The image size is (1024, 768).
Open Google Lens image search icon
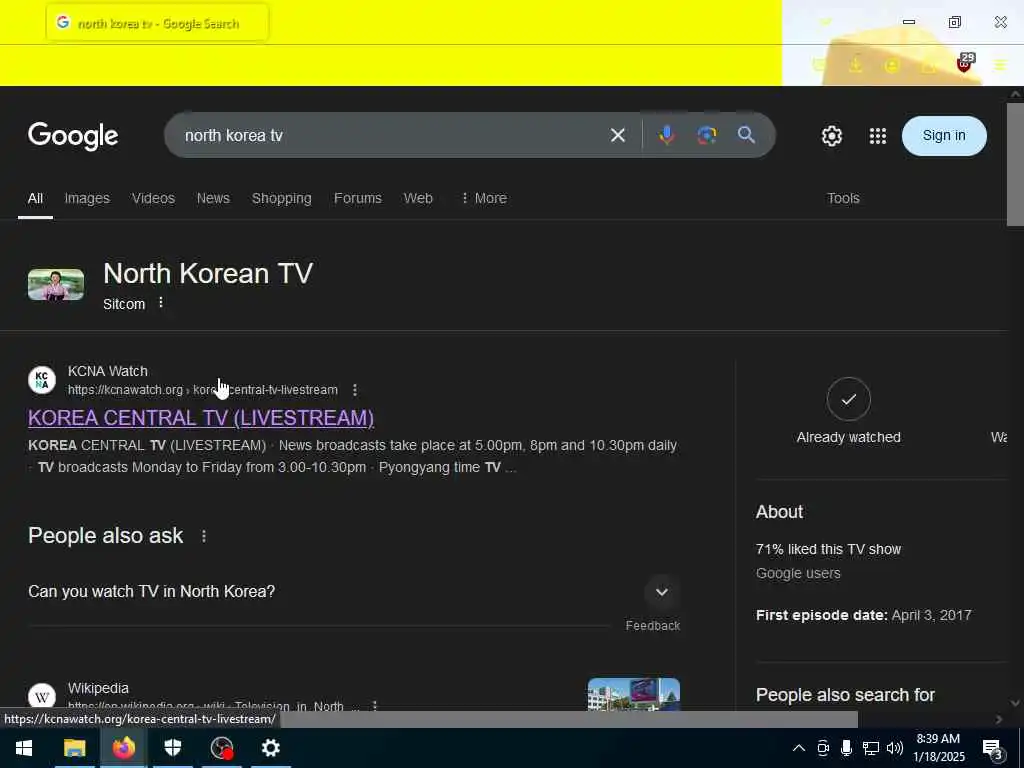pos(707,135)
